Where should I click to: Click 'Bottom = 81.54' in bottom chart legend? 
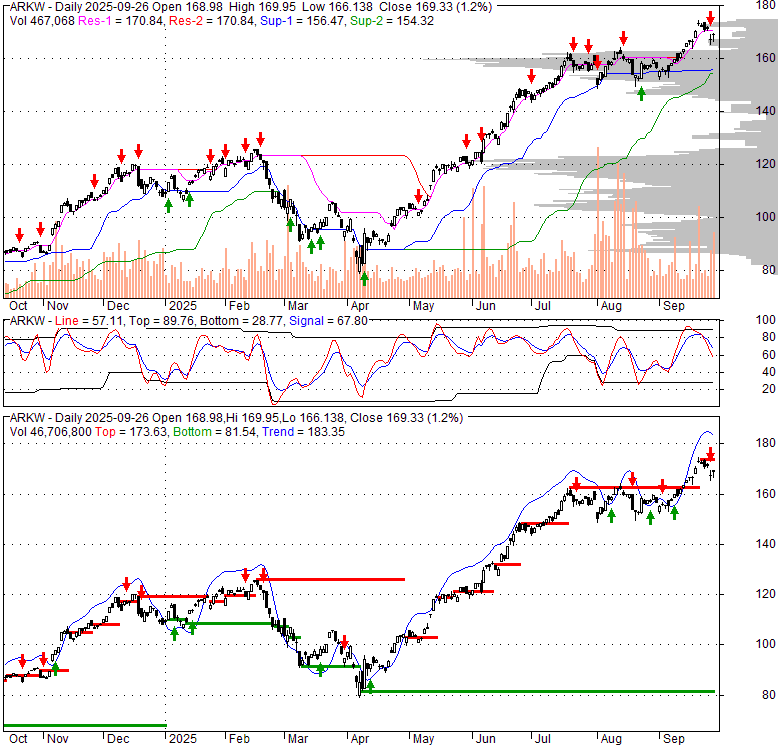coord(215,432)
